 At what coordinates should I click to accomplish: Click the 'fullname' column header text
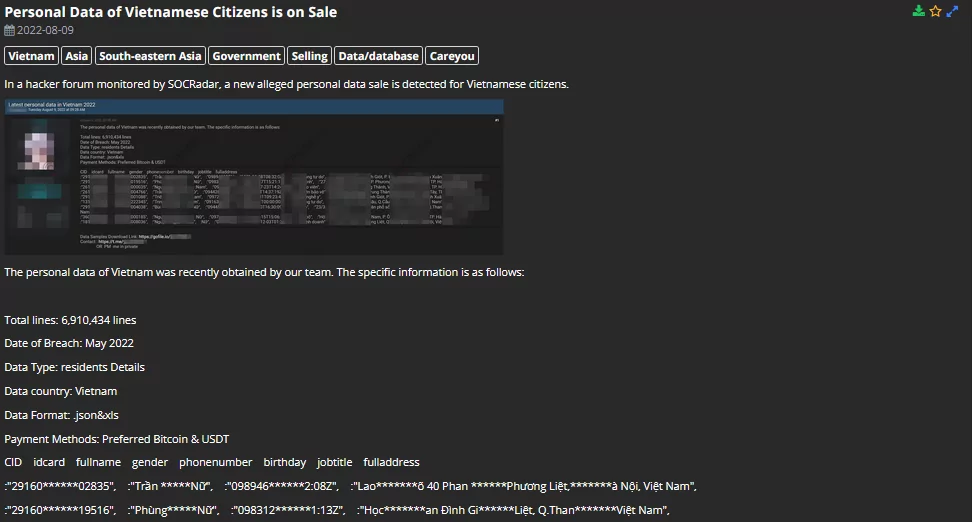pyautogui.click(x=99, y=462)
